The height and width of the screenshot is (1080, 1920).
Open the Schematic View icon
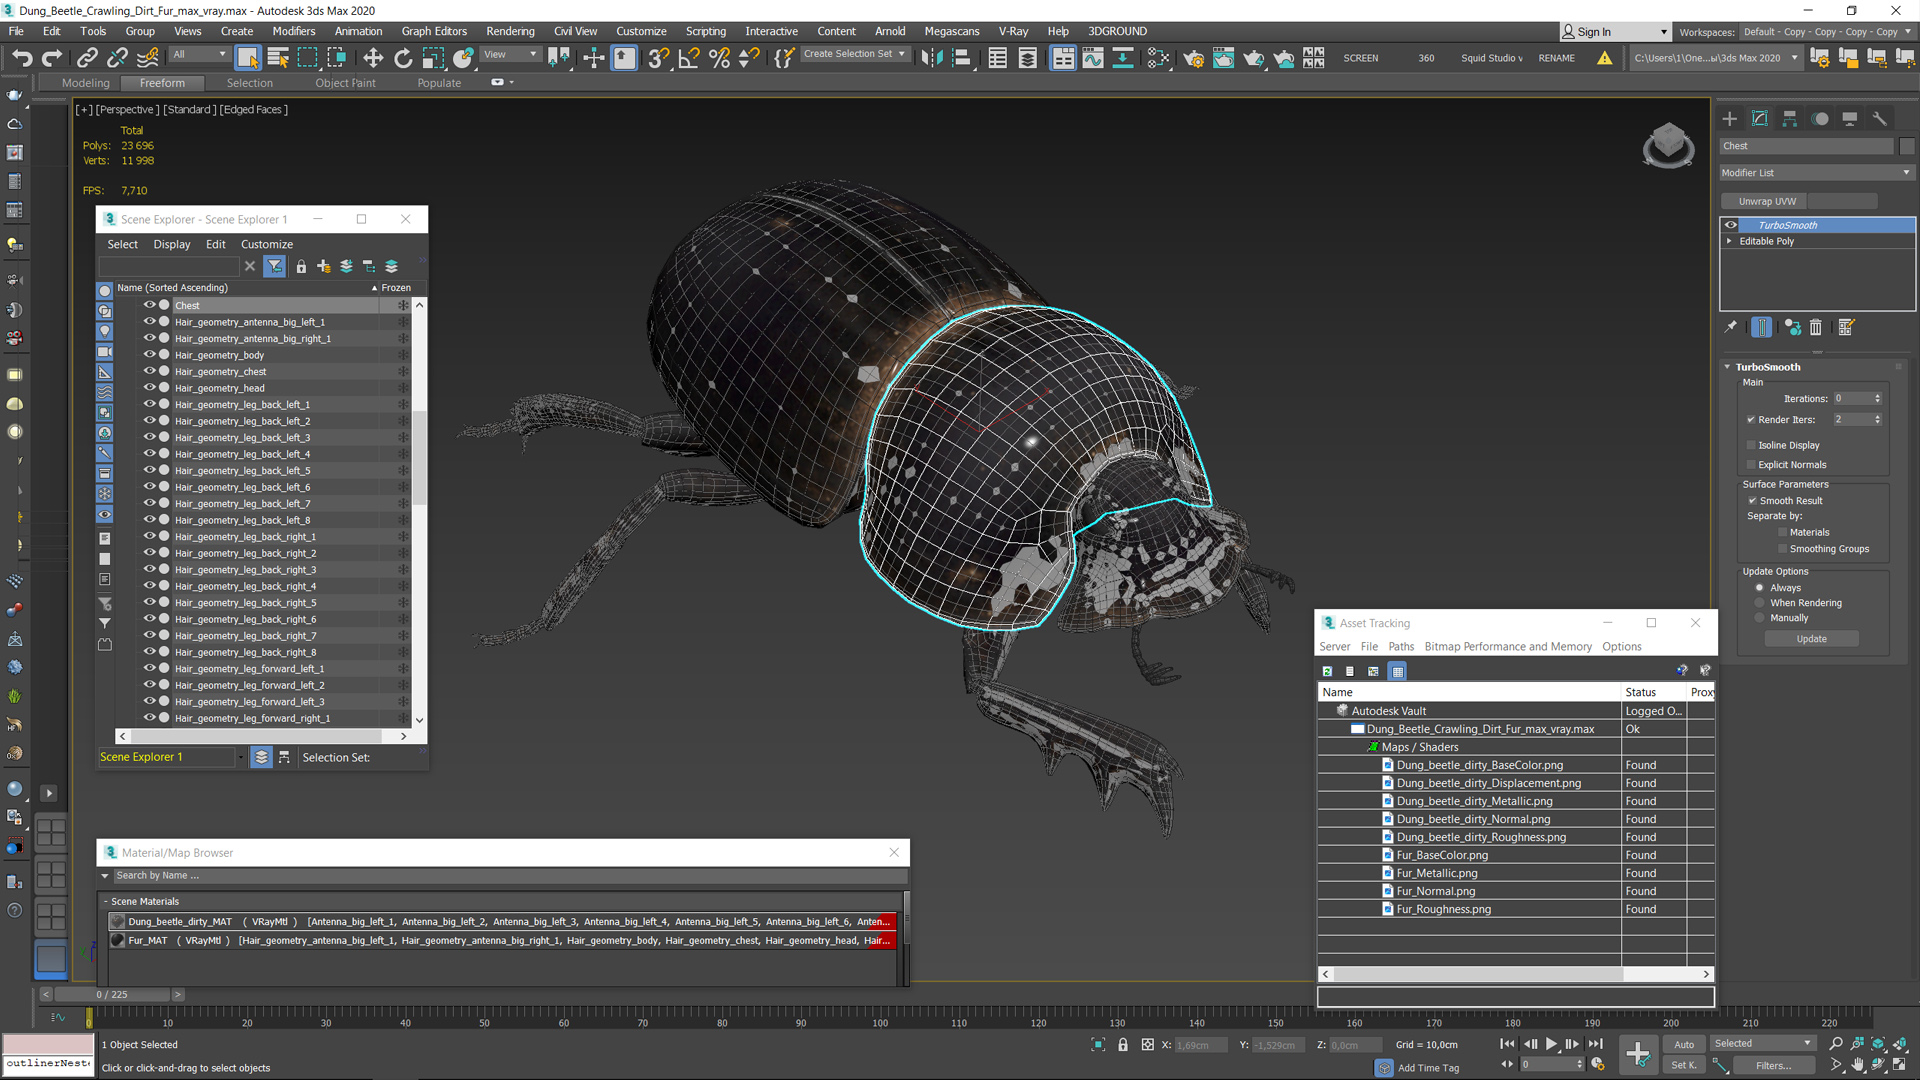1123,58
